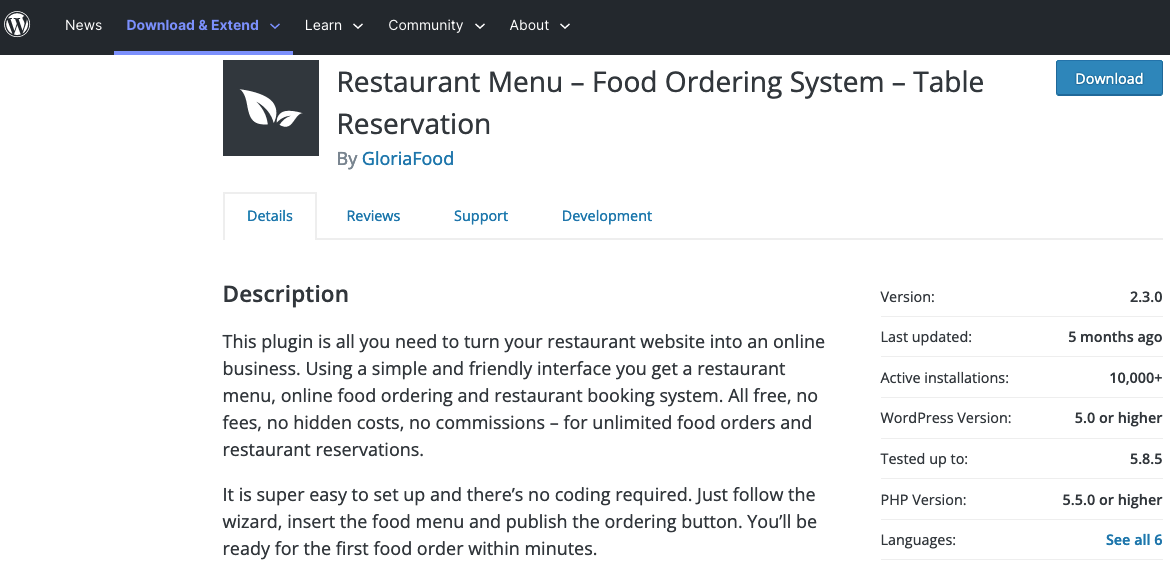The height and width of the screenshot is (564, 1170).
Task: Open the Community menu
Action: [x=425, y=25]
